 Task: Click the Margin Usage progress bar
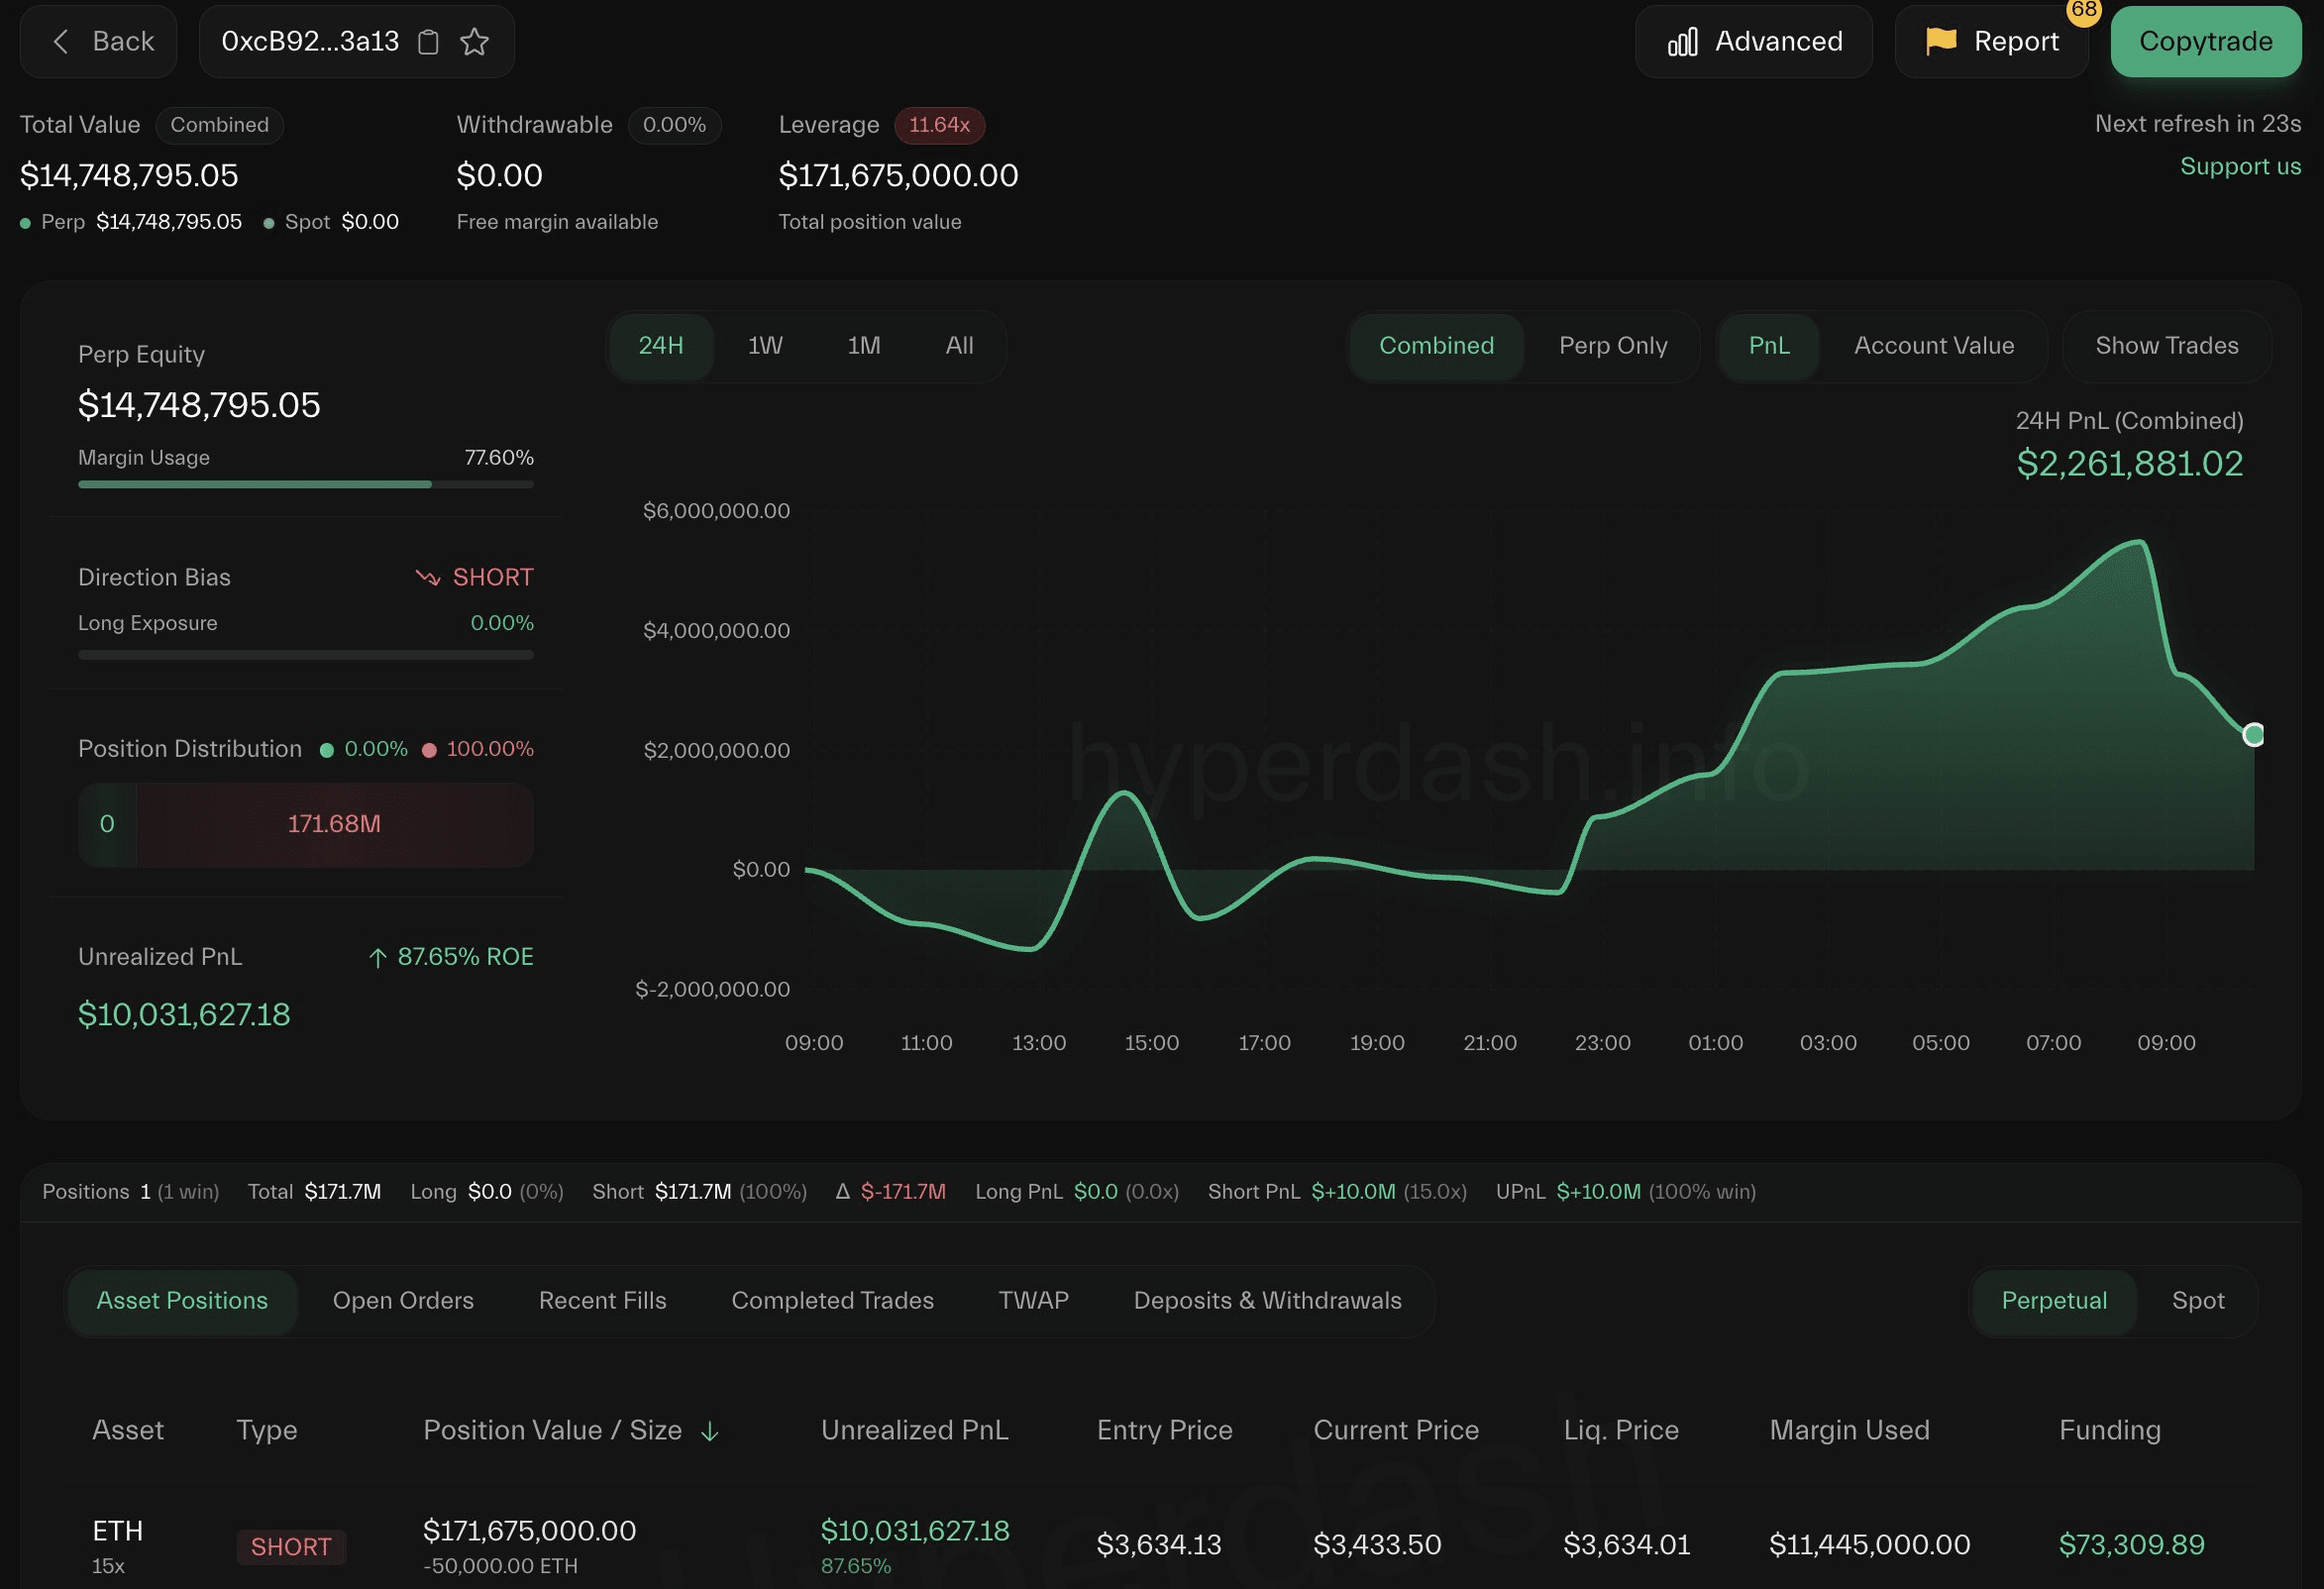click(x=306, y=485)
